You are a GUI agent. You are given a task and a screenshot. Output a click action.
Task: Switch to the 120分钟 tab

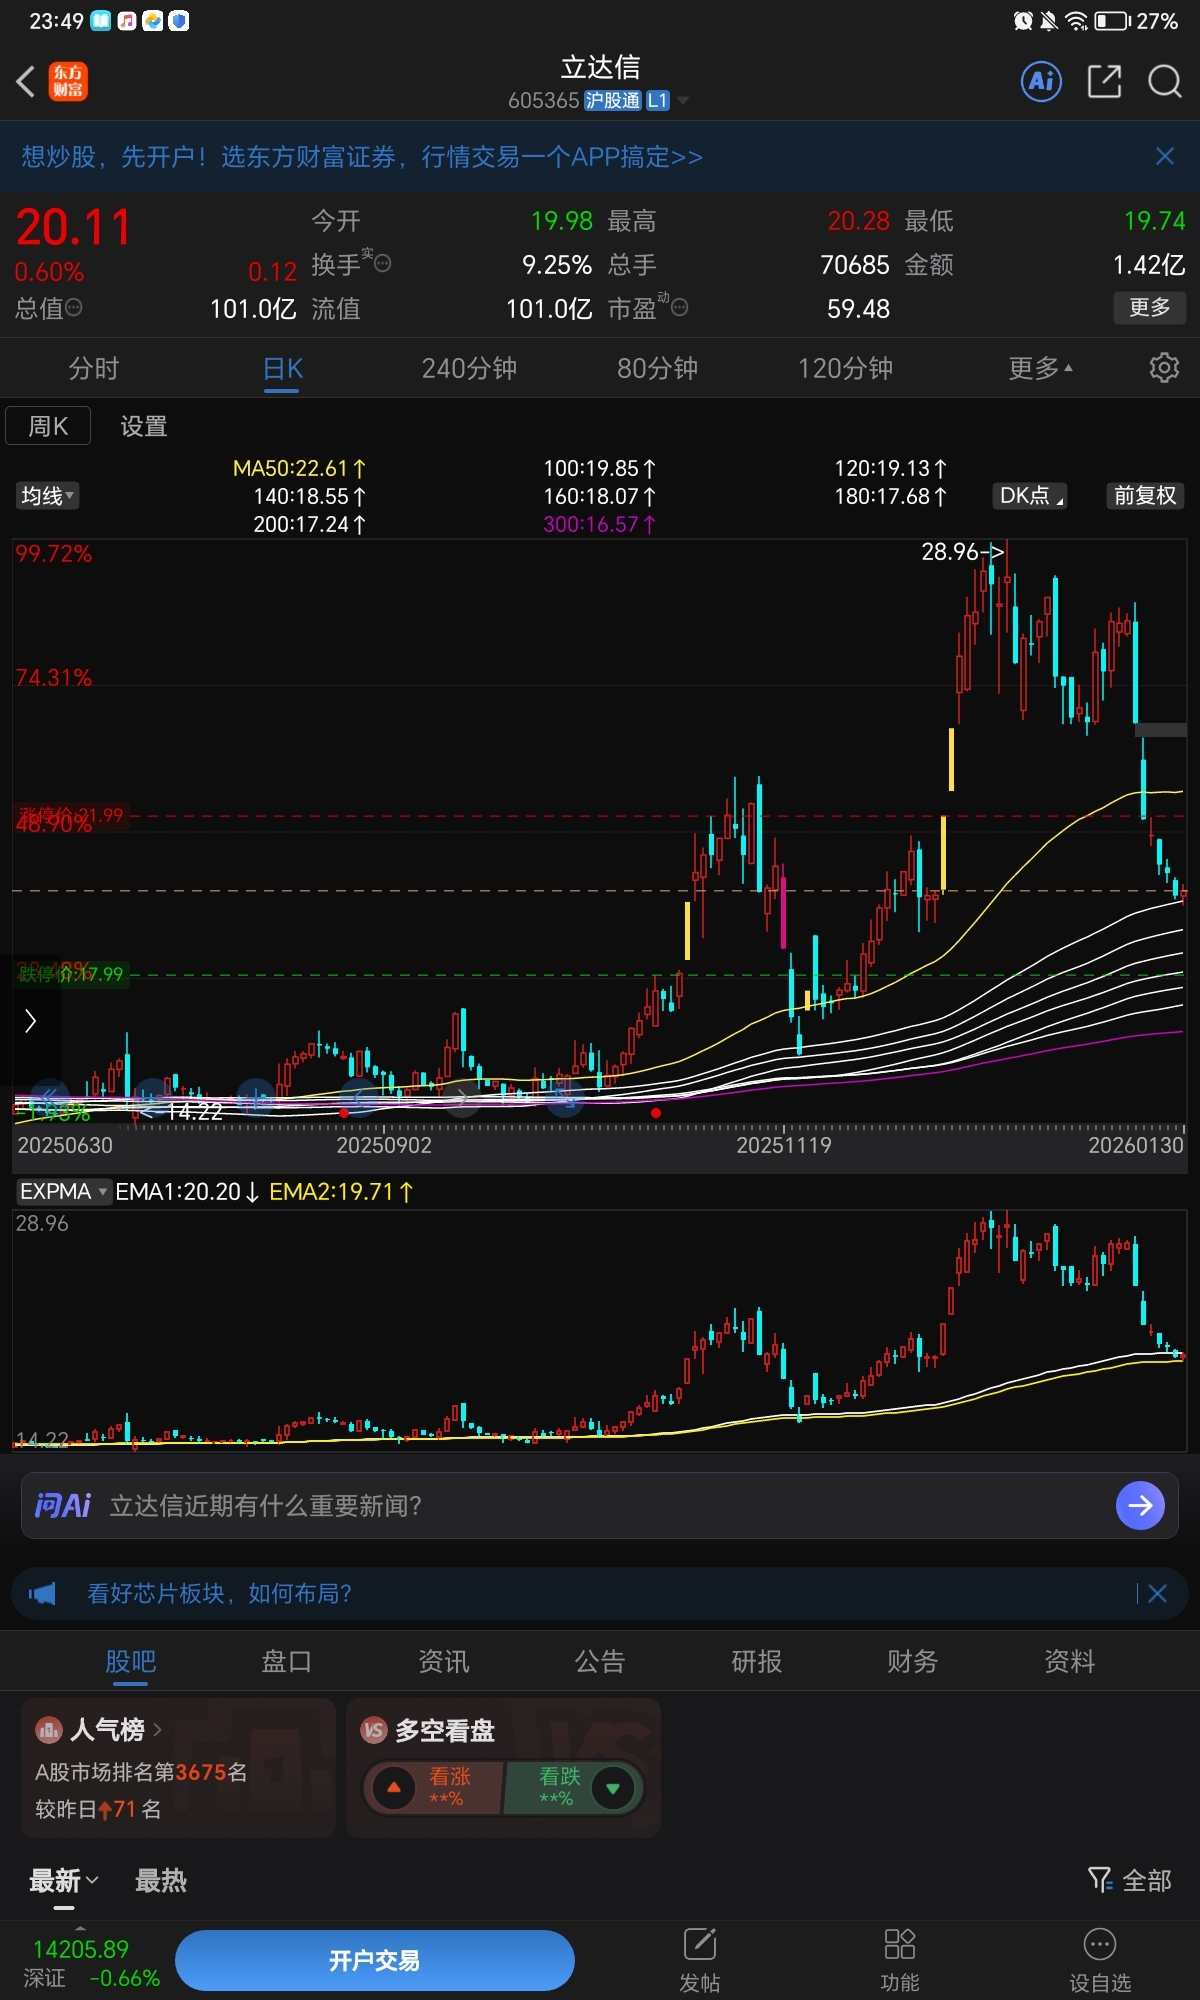point(845,368)
